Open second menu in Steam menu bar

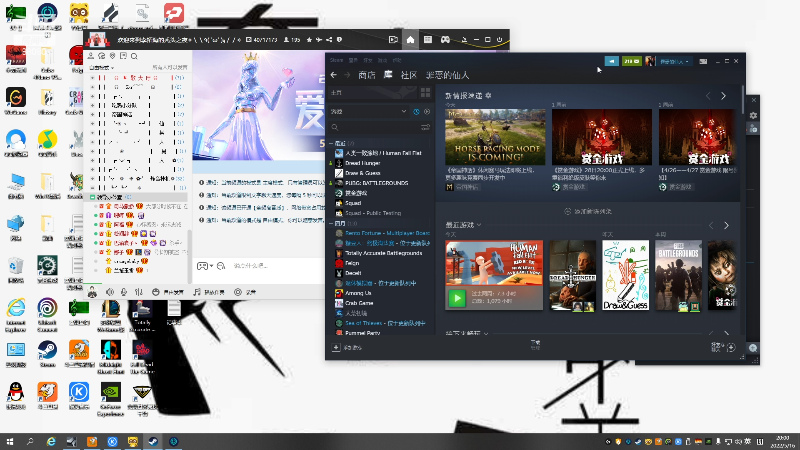[x=353, y=60]
